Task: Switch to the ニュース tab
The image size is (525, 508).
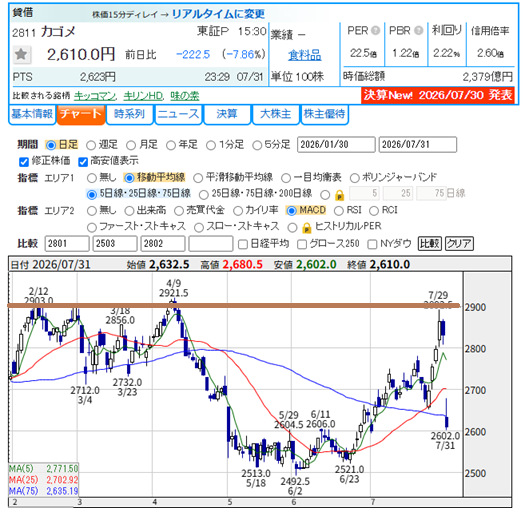Action: tap(178, 115)
